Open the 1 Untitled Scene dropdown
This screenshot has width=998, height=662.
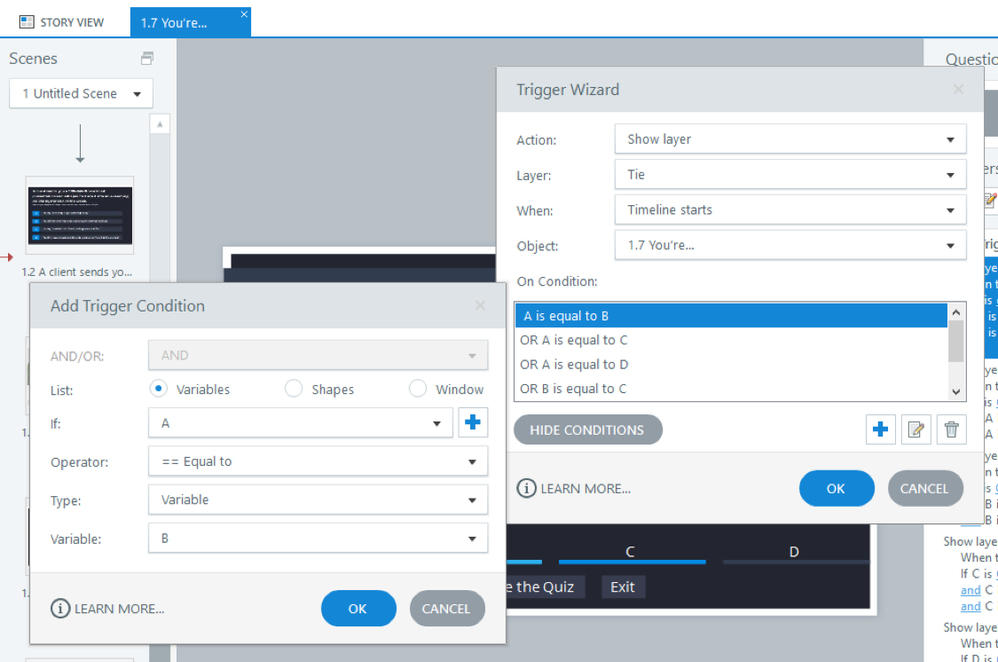(x=81, y=94)
